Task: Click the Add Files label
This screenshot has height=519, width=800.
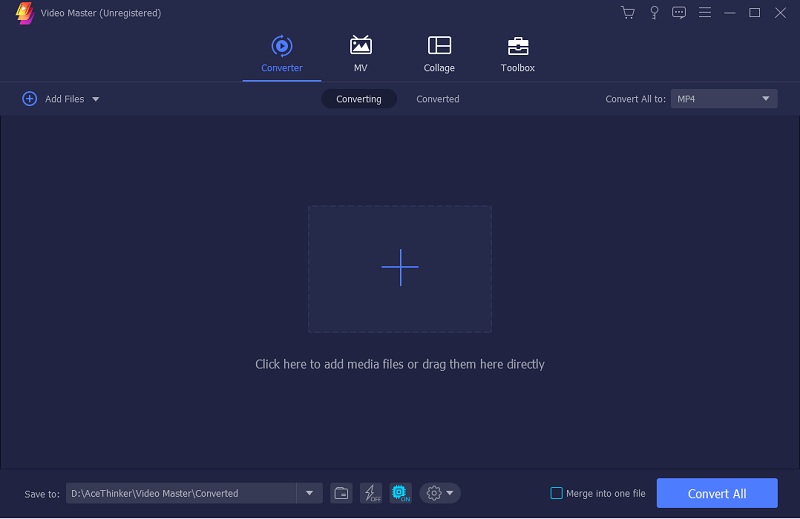Action: click(65, 99)
